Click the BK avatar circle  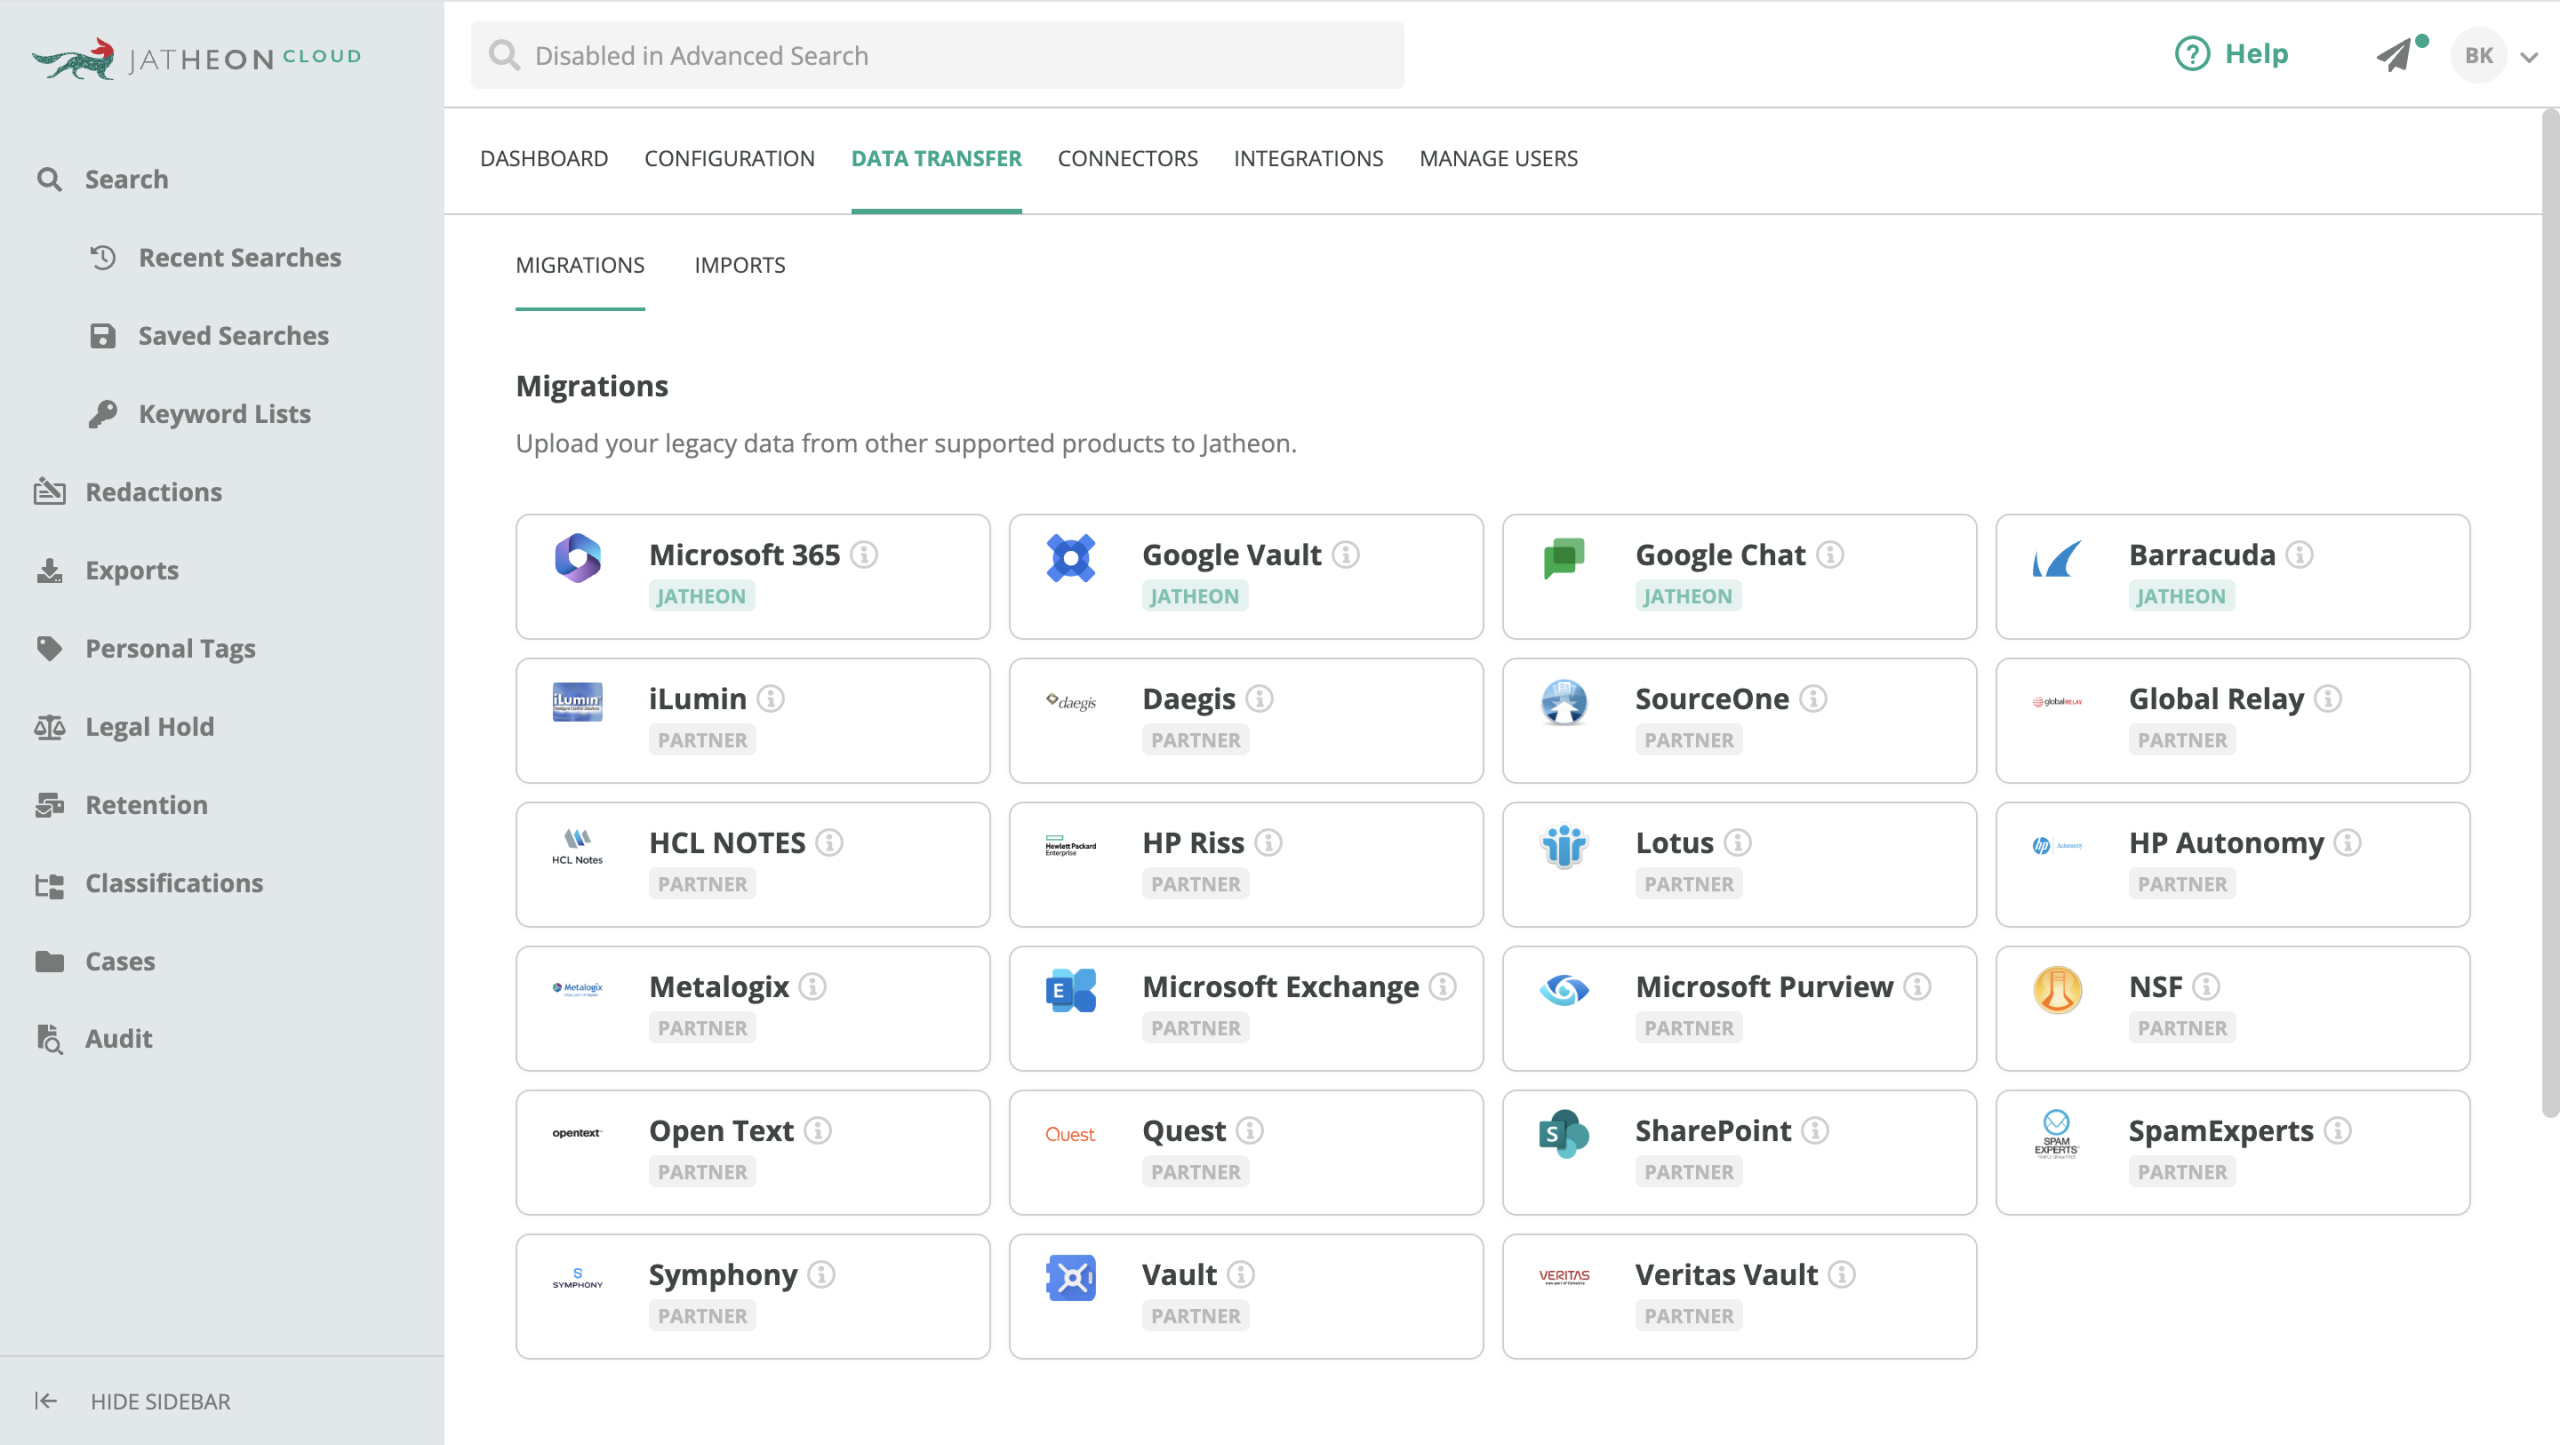2478,55
